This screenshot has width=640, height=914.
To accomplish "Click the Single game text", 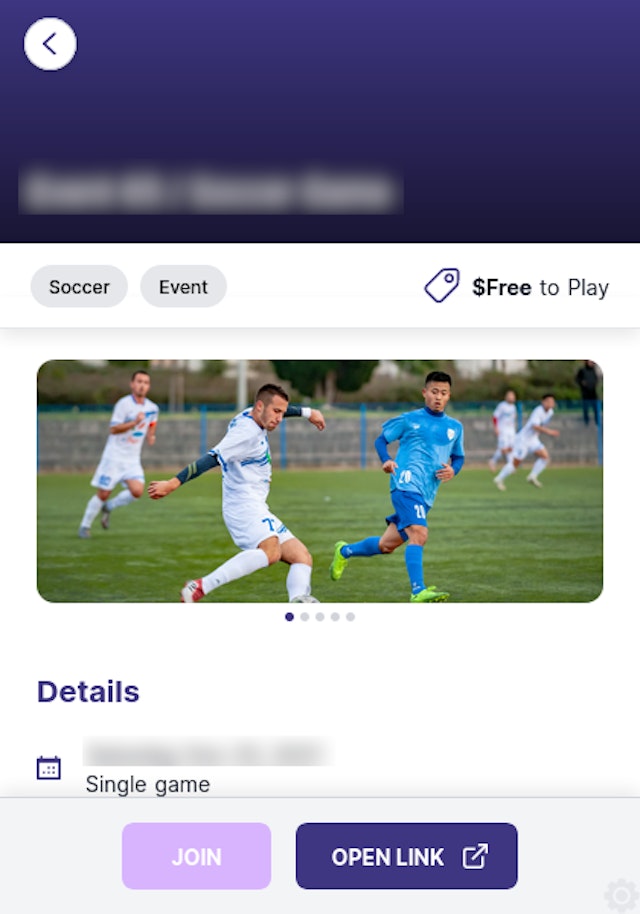I will click(147, 785).
